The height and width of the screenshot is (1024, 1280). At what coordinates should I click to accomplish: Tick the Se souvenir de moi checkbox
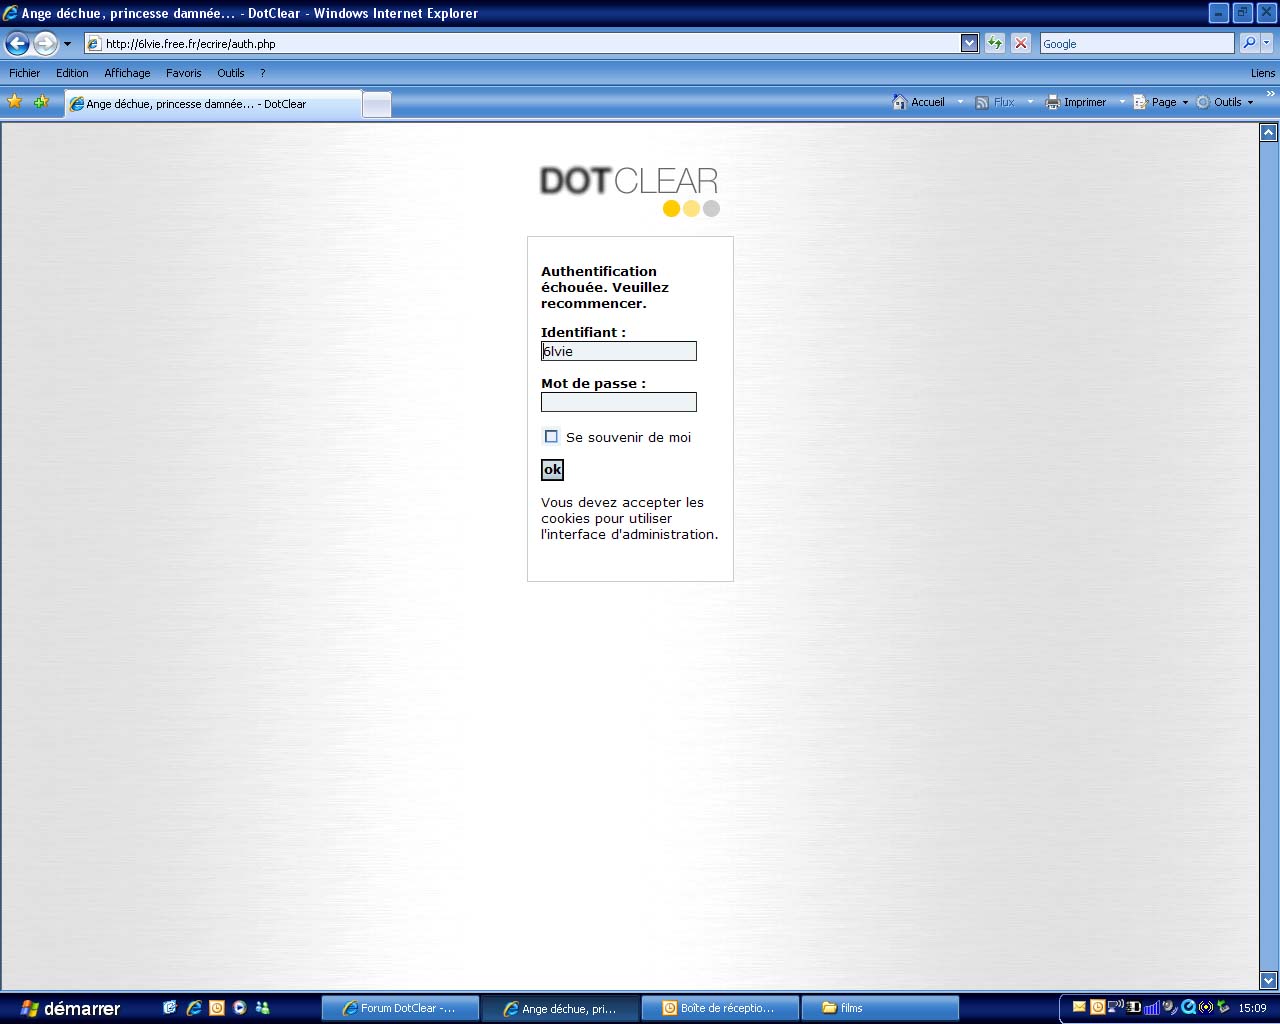551,436
